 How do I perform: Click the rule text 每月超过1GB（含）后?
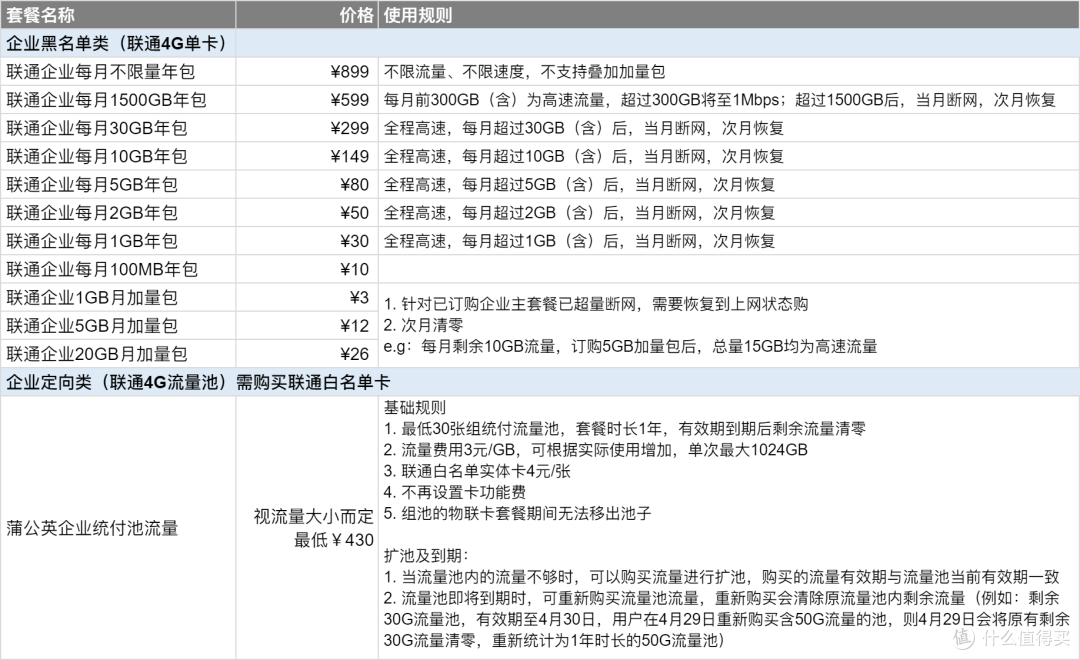coord(540,241)
